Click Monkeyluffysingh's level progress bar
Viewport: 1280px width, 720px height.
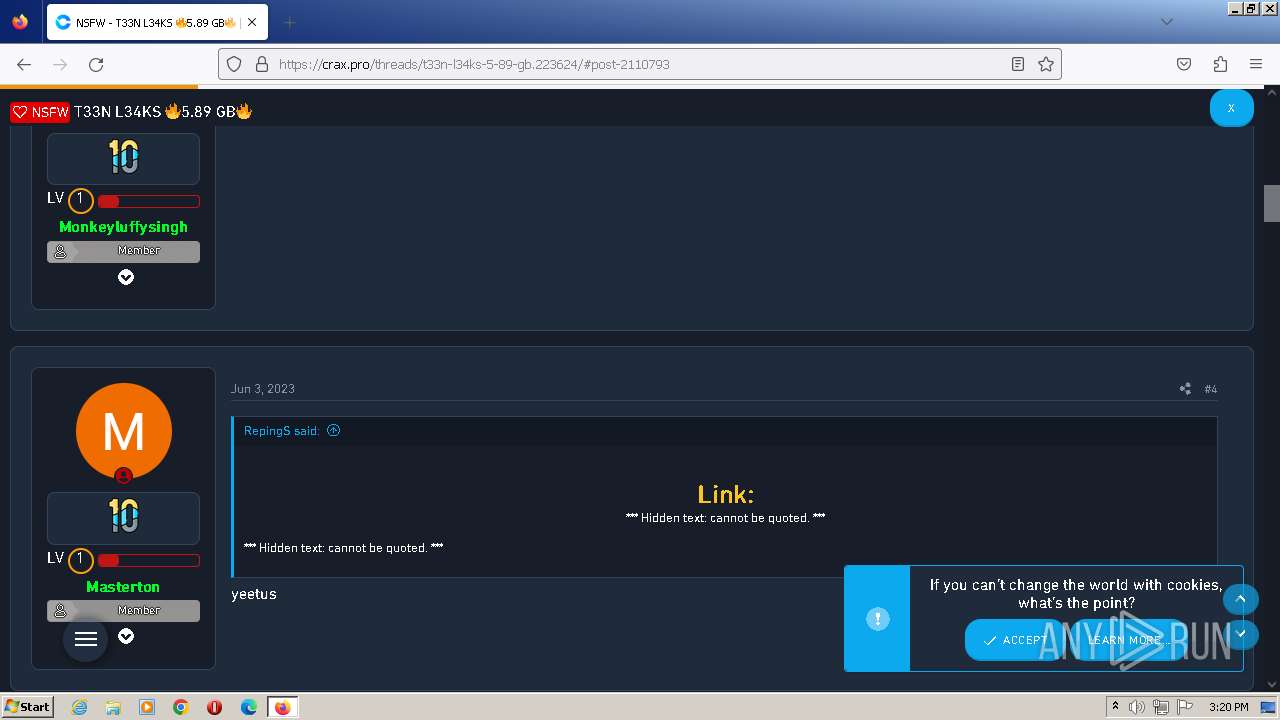click(x=148, y=201)
